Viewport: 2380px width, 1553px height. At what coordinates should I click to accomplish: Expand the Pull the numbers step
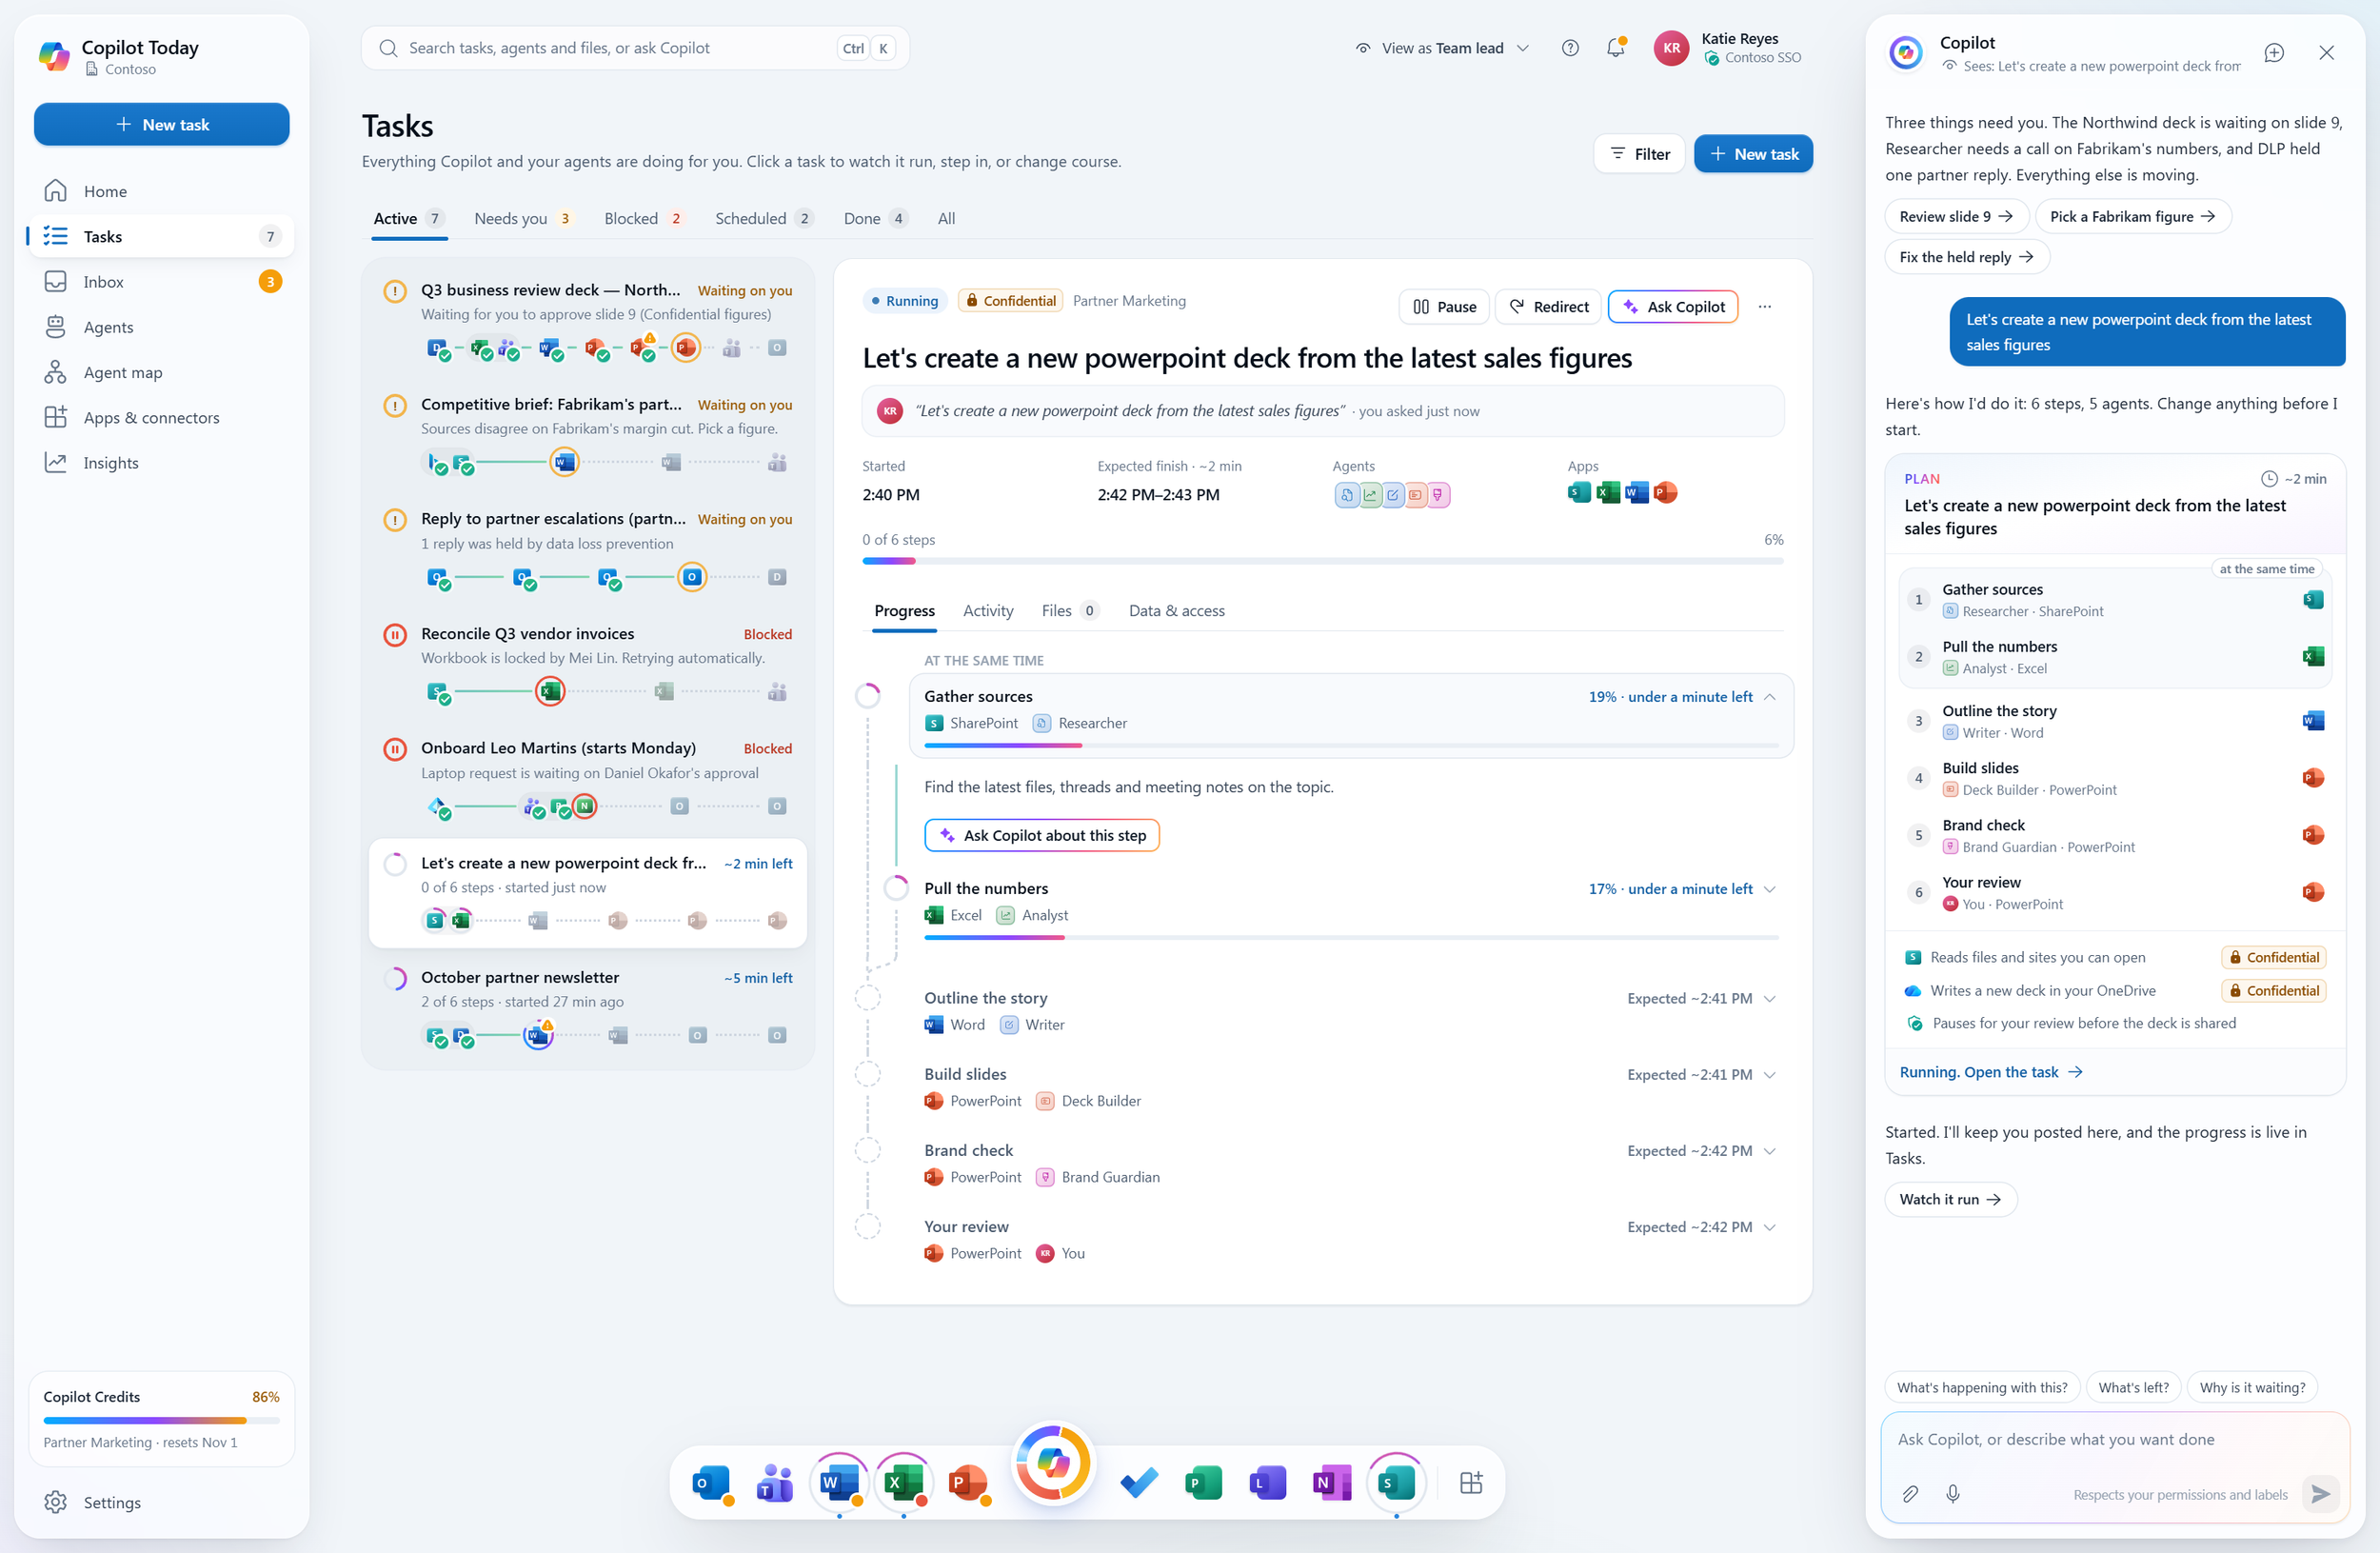pyautogui.click(x=1770, y=889)
